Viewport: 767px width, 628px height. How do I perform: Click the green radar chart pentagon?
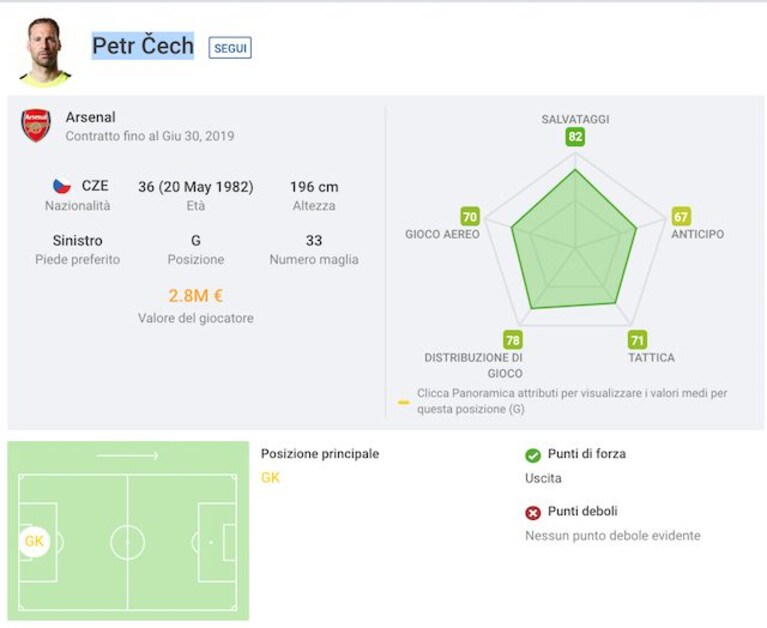(x=574, y=240)
